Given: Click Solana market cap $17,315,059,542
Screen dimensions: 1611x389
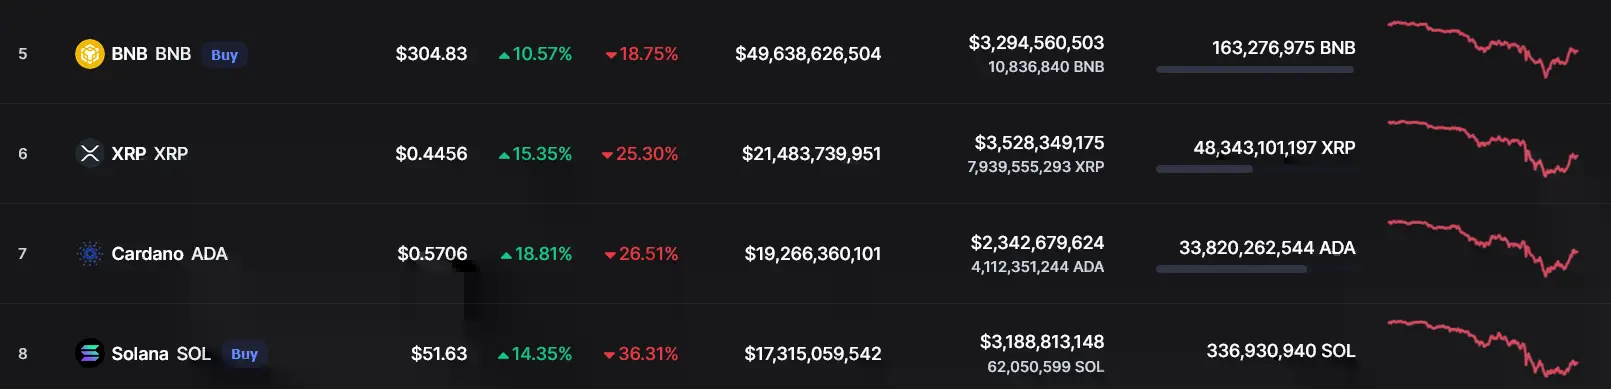Looking at the screenshot, I should 813,354.
